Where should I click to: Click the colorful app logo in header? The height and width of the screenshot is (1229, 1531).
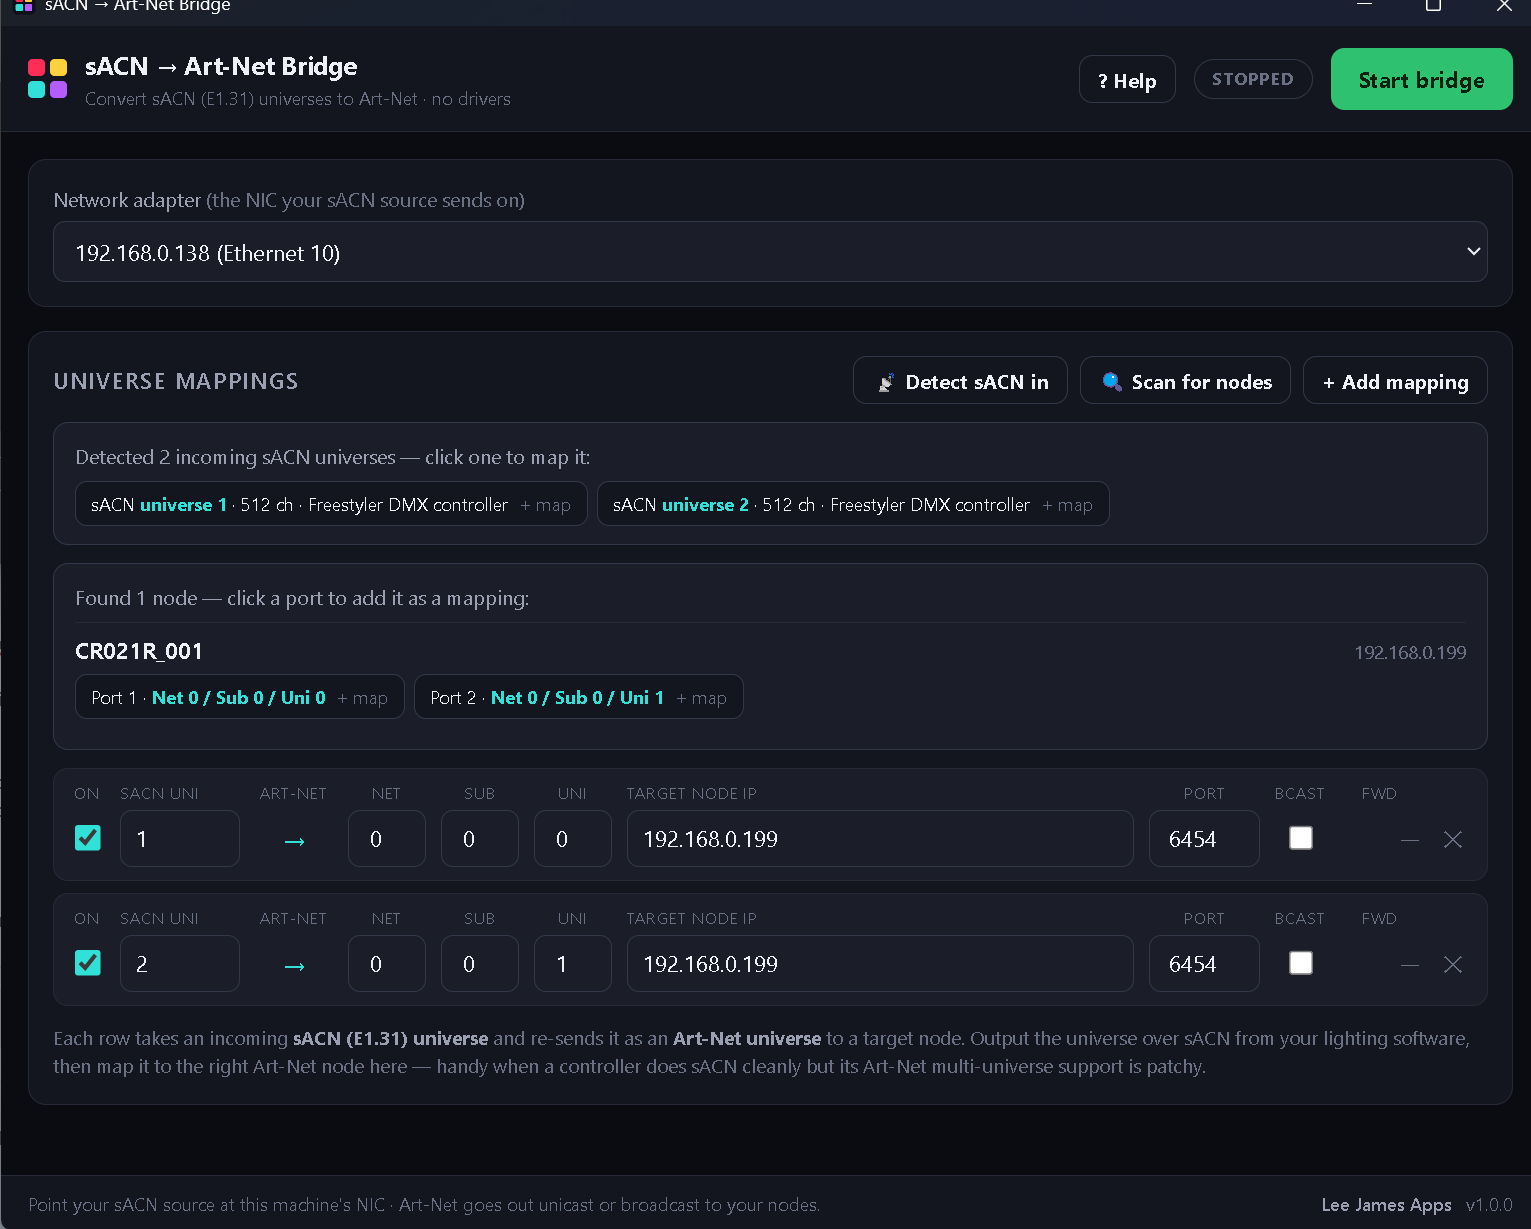[48, 78]
